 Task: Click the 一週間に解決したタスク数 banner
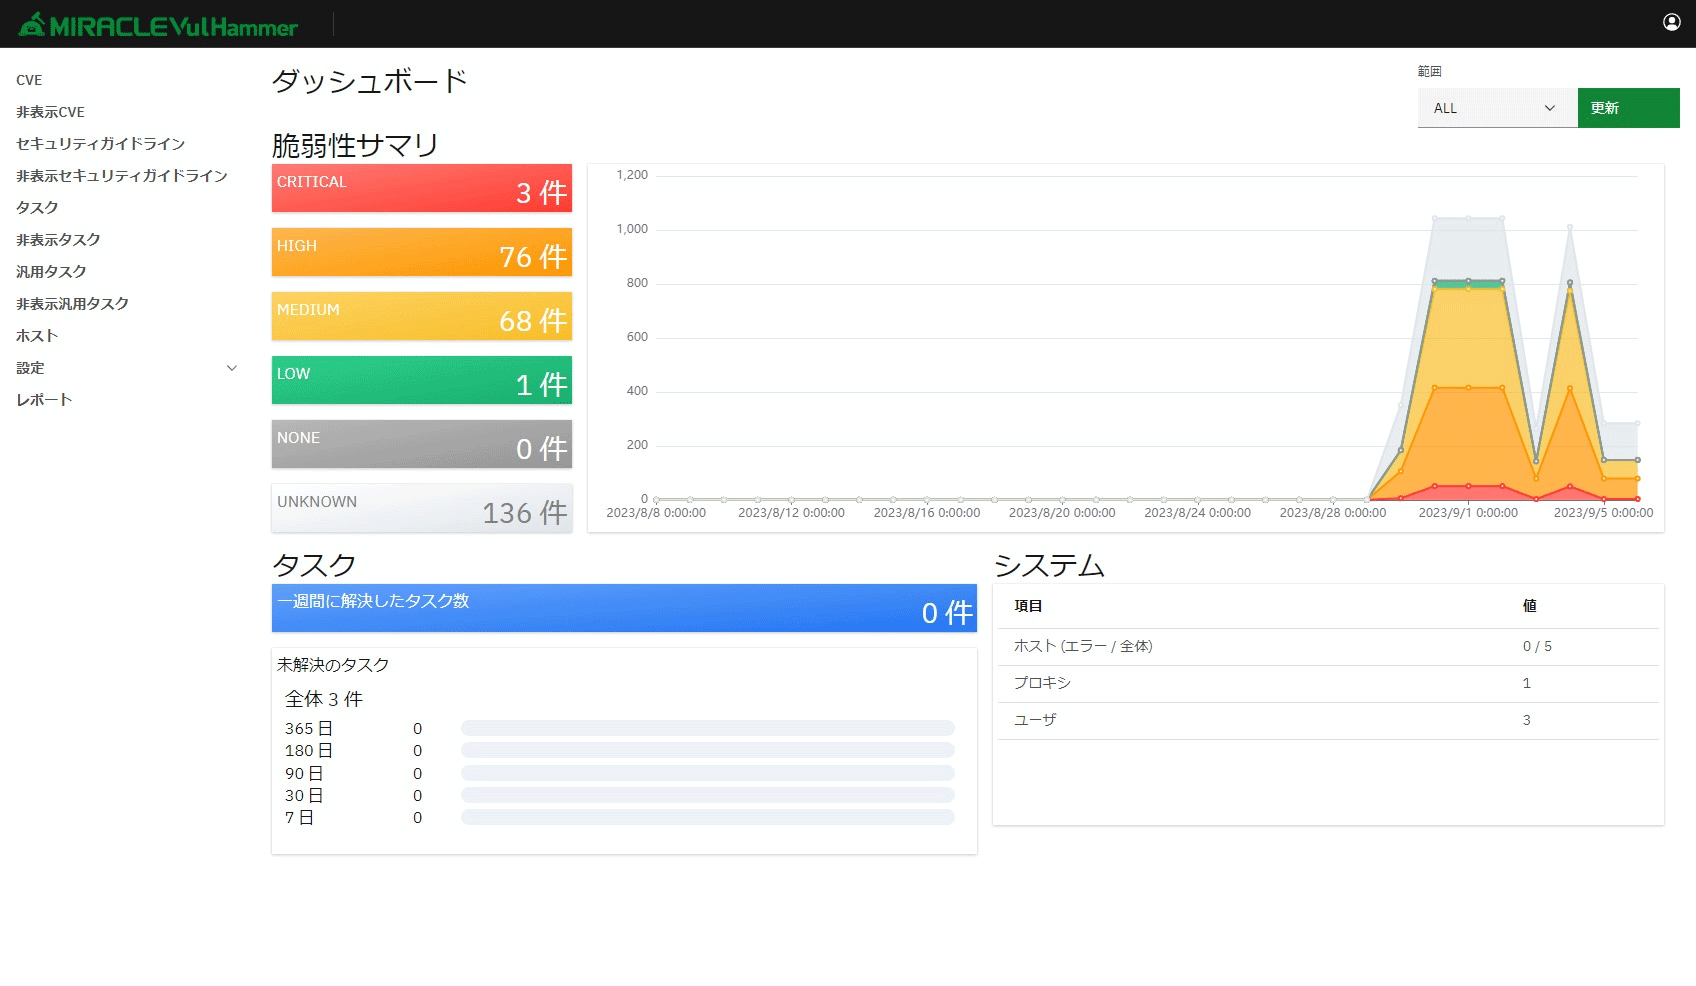coord(623,608)
